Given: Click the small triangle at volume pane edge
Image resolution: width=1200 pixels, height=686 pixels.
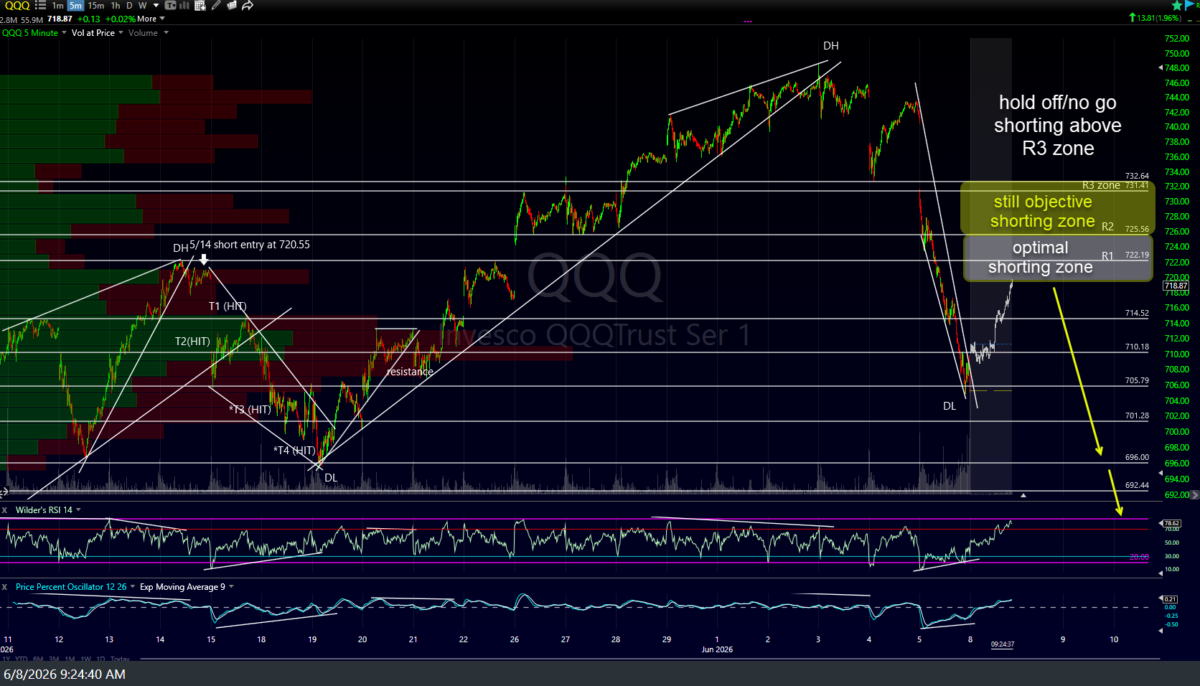Looking at the screenshot, I should [x=1023, y=495].
